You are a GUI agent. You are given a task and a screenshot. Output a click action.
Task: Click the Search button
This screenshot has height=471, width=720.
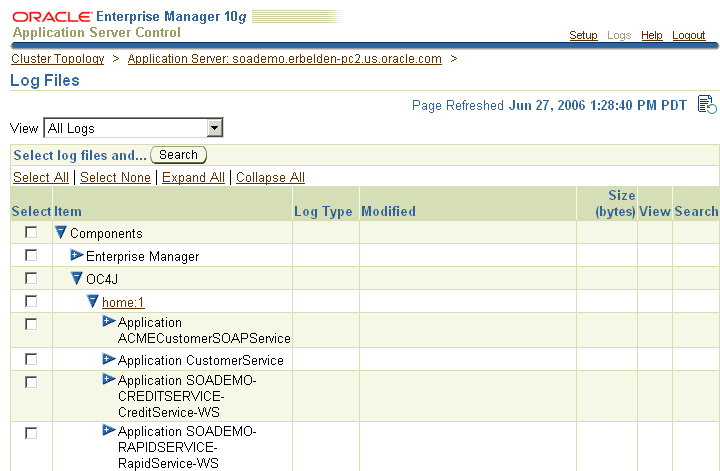click(x=178, y=155)
